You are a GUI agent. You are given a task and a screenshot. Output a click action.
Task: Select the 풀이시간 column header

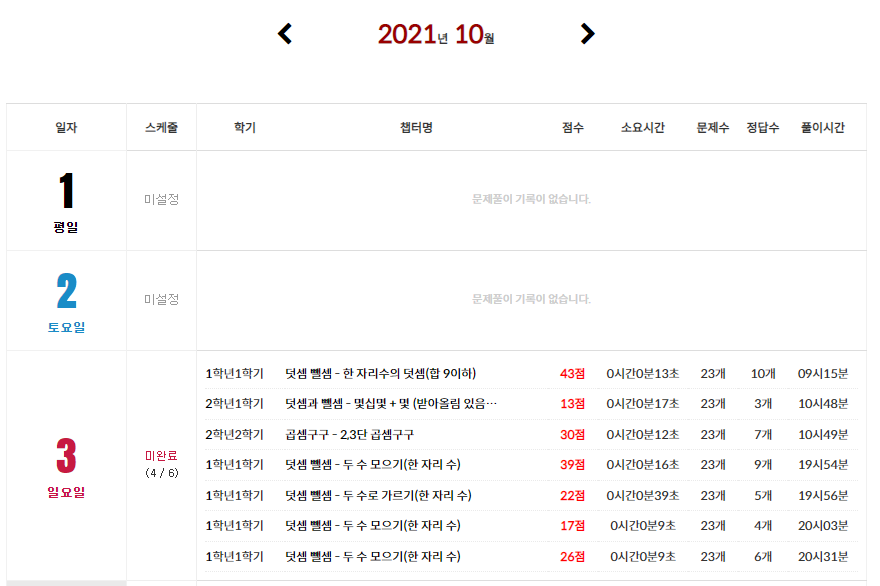(x=823, y=127)
